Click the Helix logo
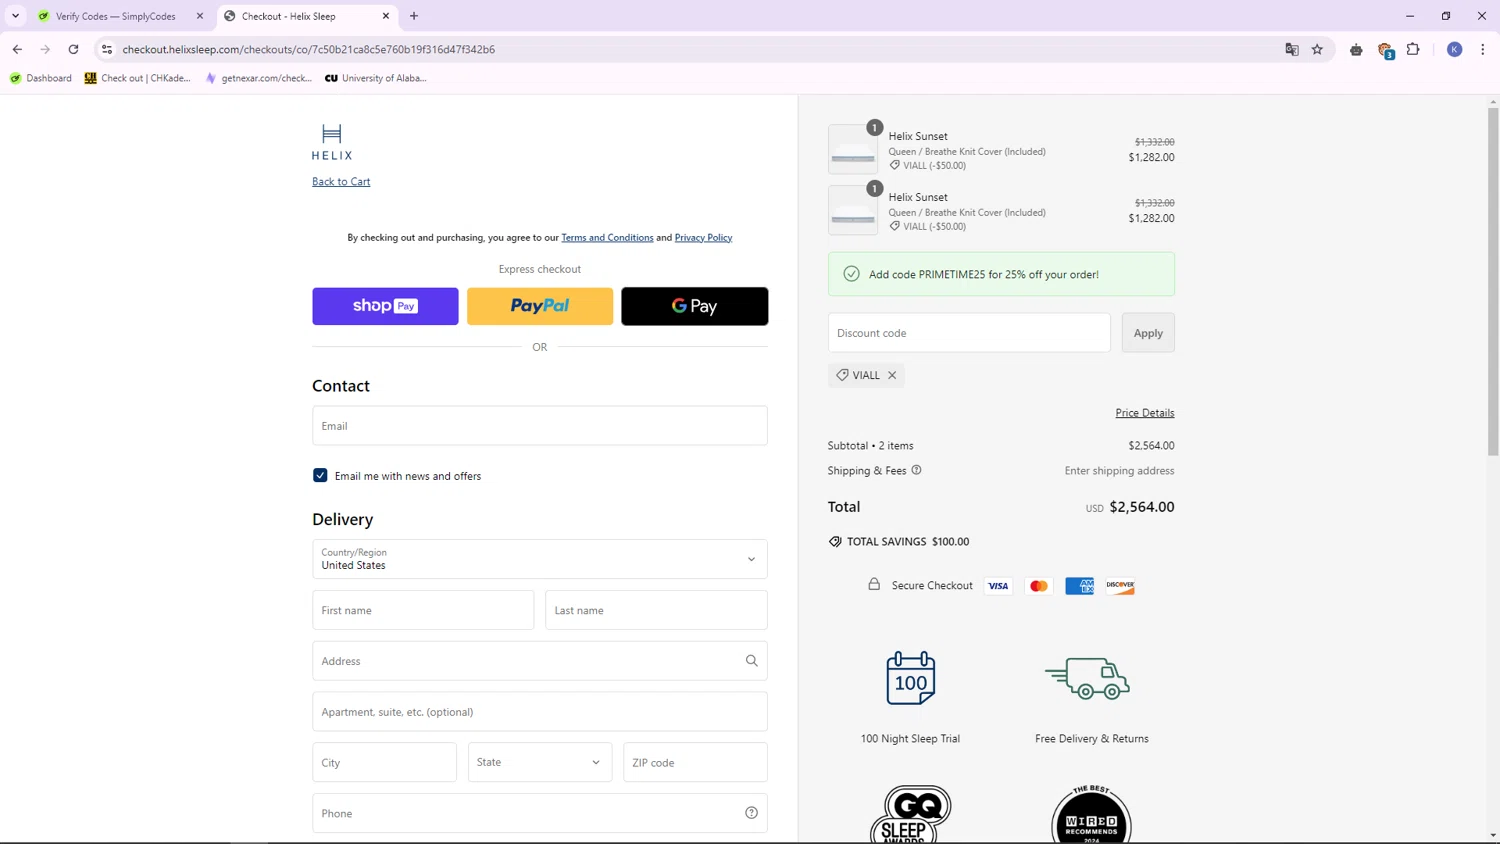 tap(332, 142)
